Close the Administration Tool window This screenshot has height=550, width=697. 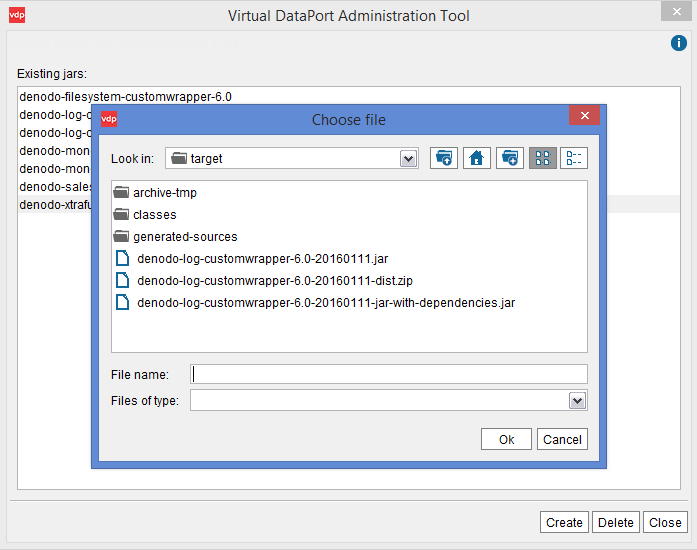pos(677,12)
